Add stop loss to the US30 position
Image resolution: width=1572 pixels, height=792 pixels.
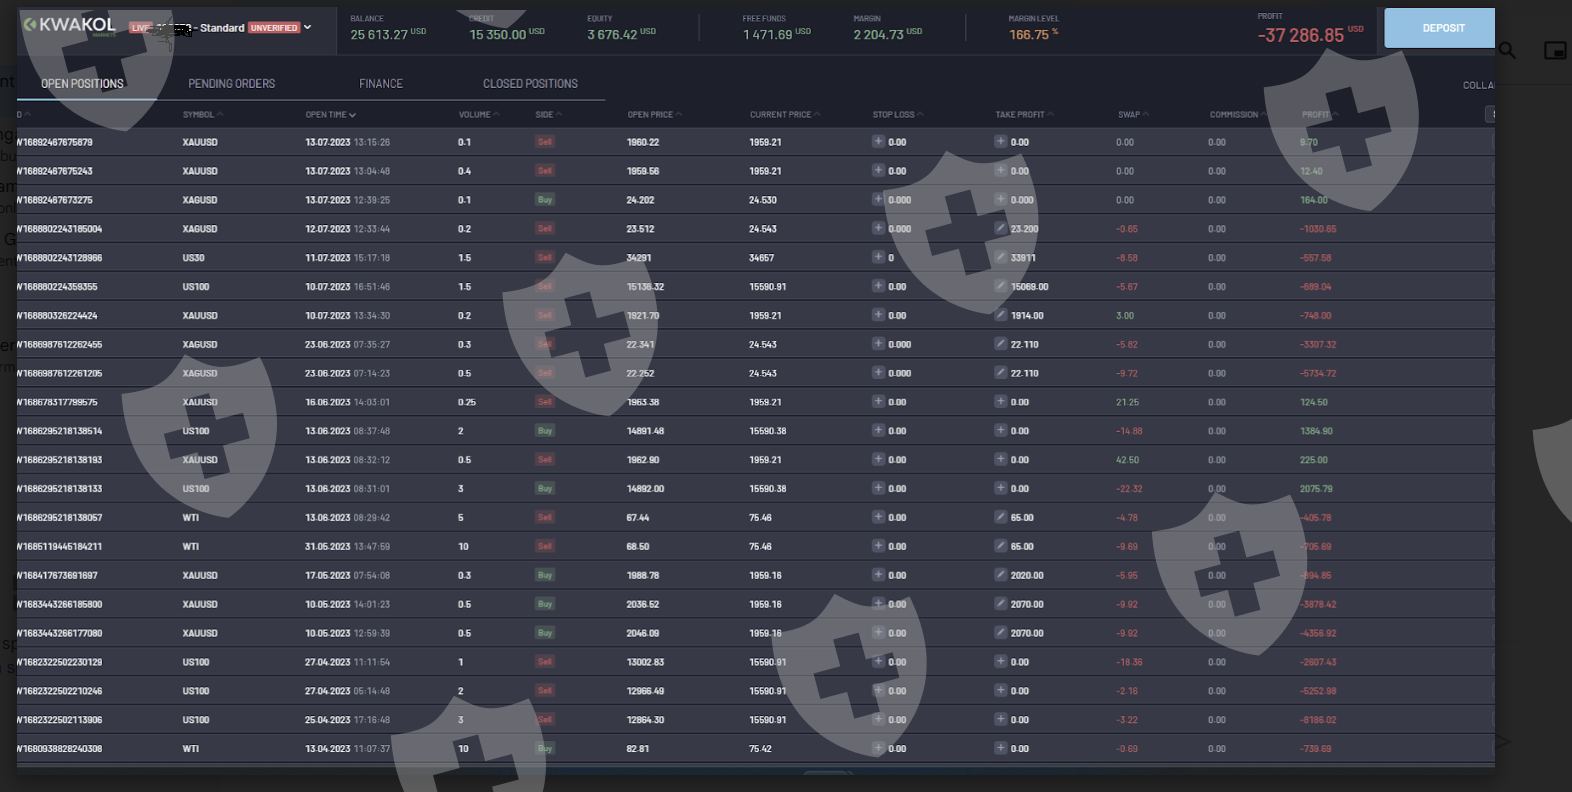[x=878, y=258]
